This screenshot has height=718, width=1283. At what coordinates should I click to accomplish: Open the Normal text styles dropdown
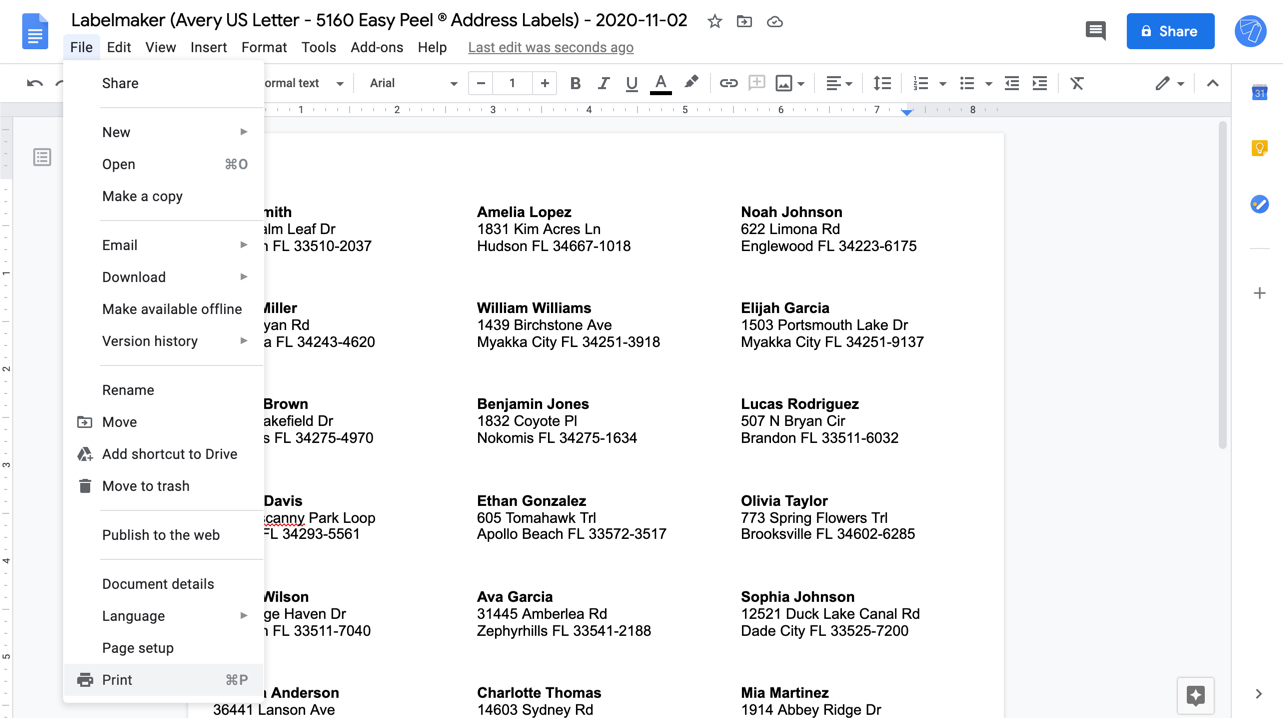point(305,83)
